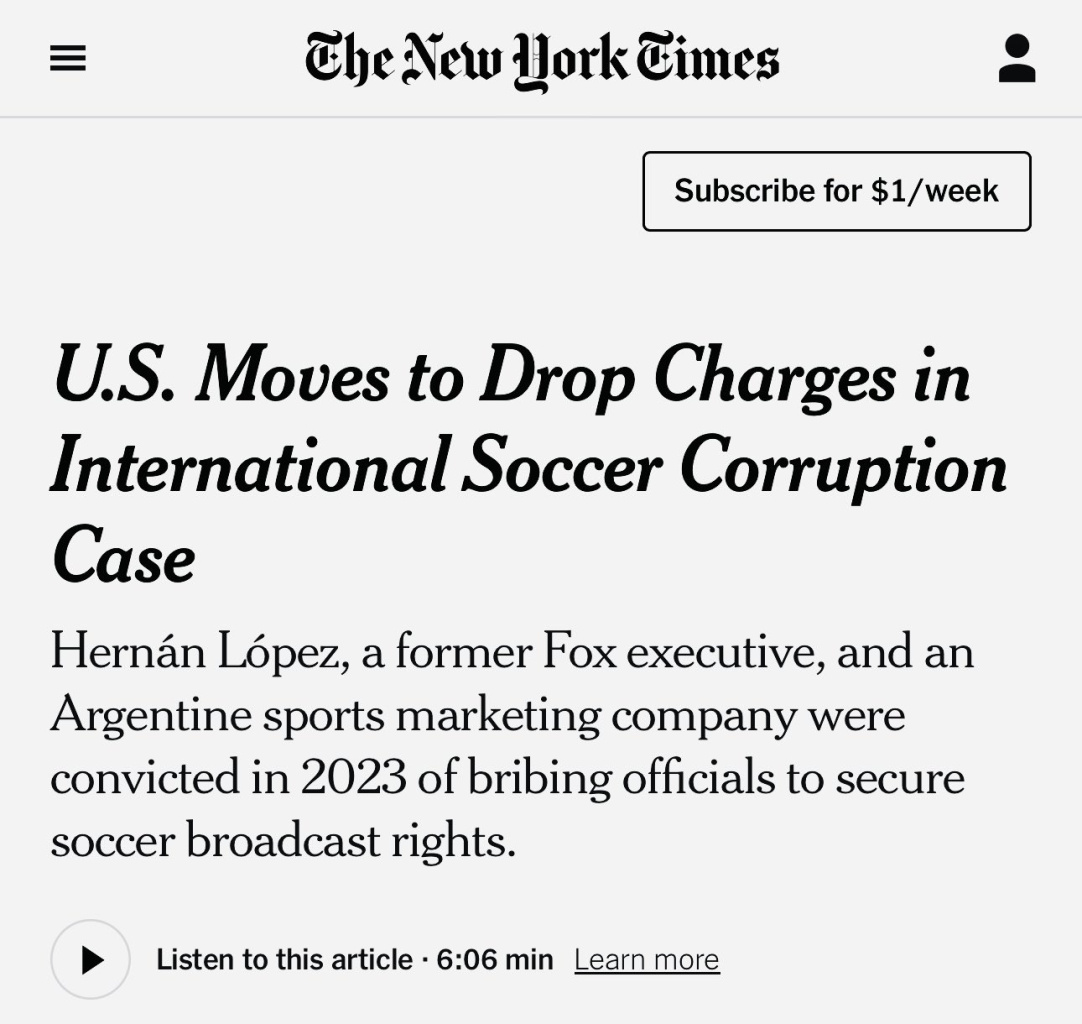The width and height of the screenshot is (1082, 1024).
Task: Click 'soccer broadcast rights' summary text
Action: point(283,841)
